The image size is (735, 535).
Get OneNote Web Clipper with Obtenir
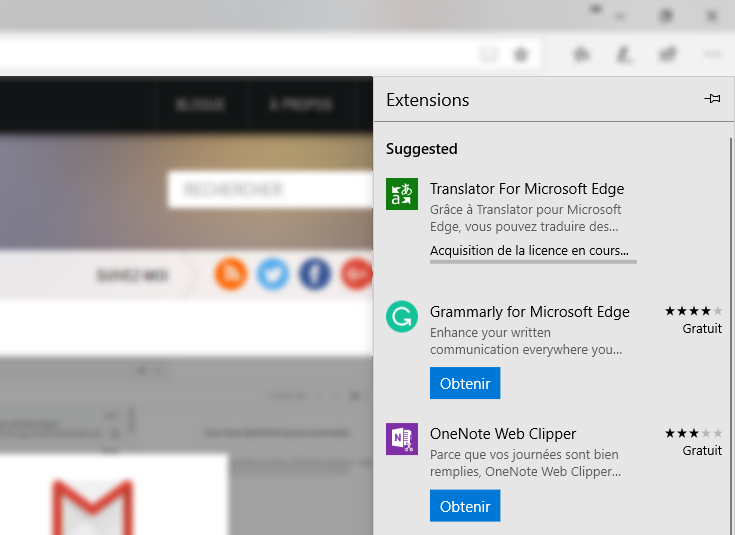pyautogui.click(x=465, y=505)
